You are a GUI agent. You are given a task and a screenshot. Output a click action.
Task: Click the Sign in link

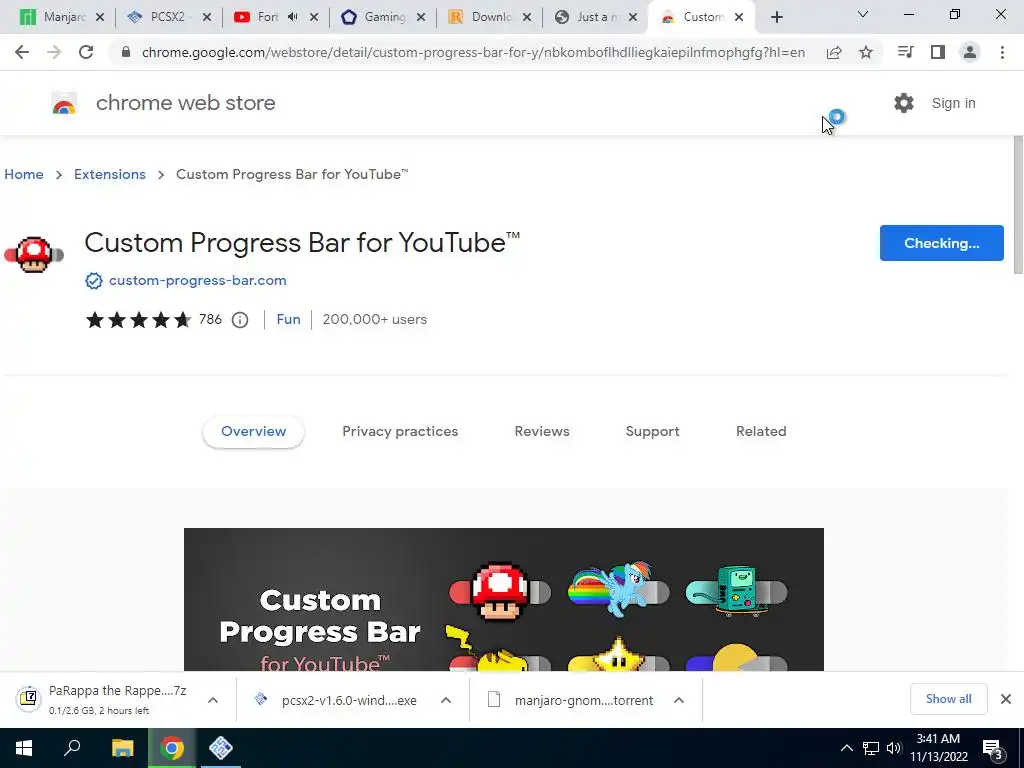(x=953, y=103)
